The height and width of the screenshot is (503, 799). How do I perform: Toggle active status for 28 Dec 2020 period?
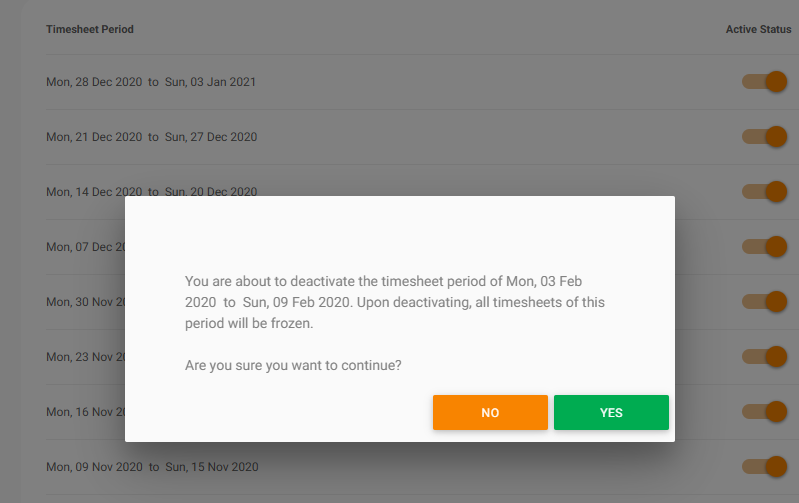pos(765,82)
